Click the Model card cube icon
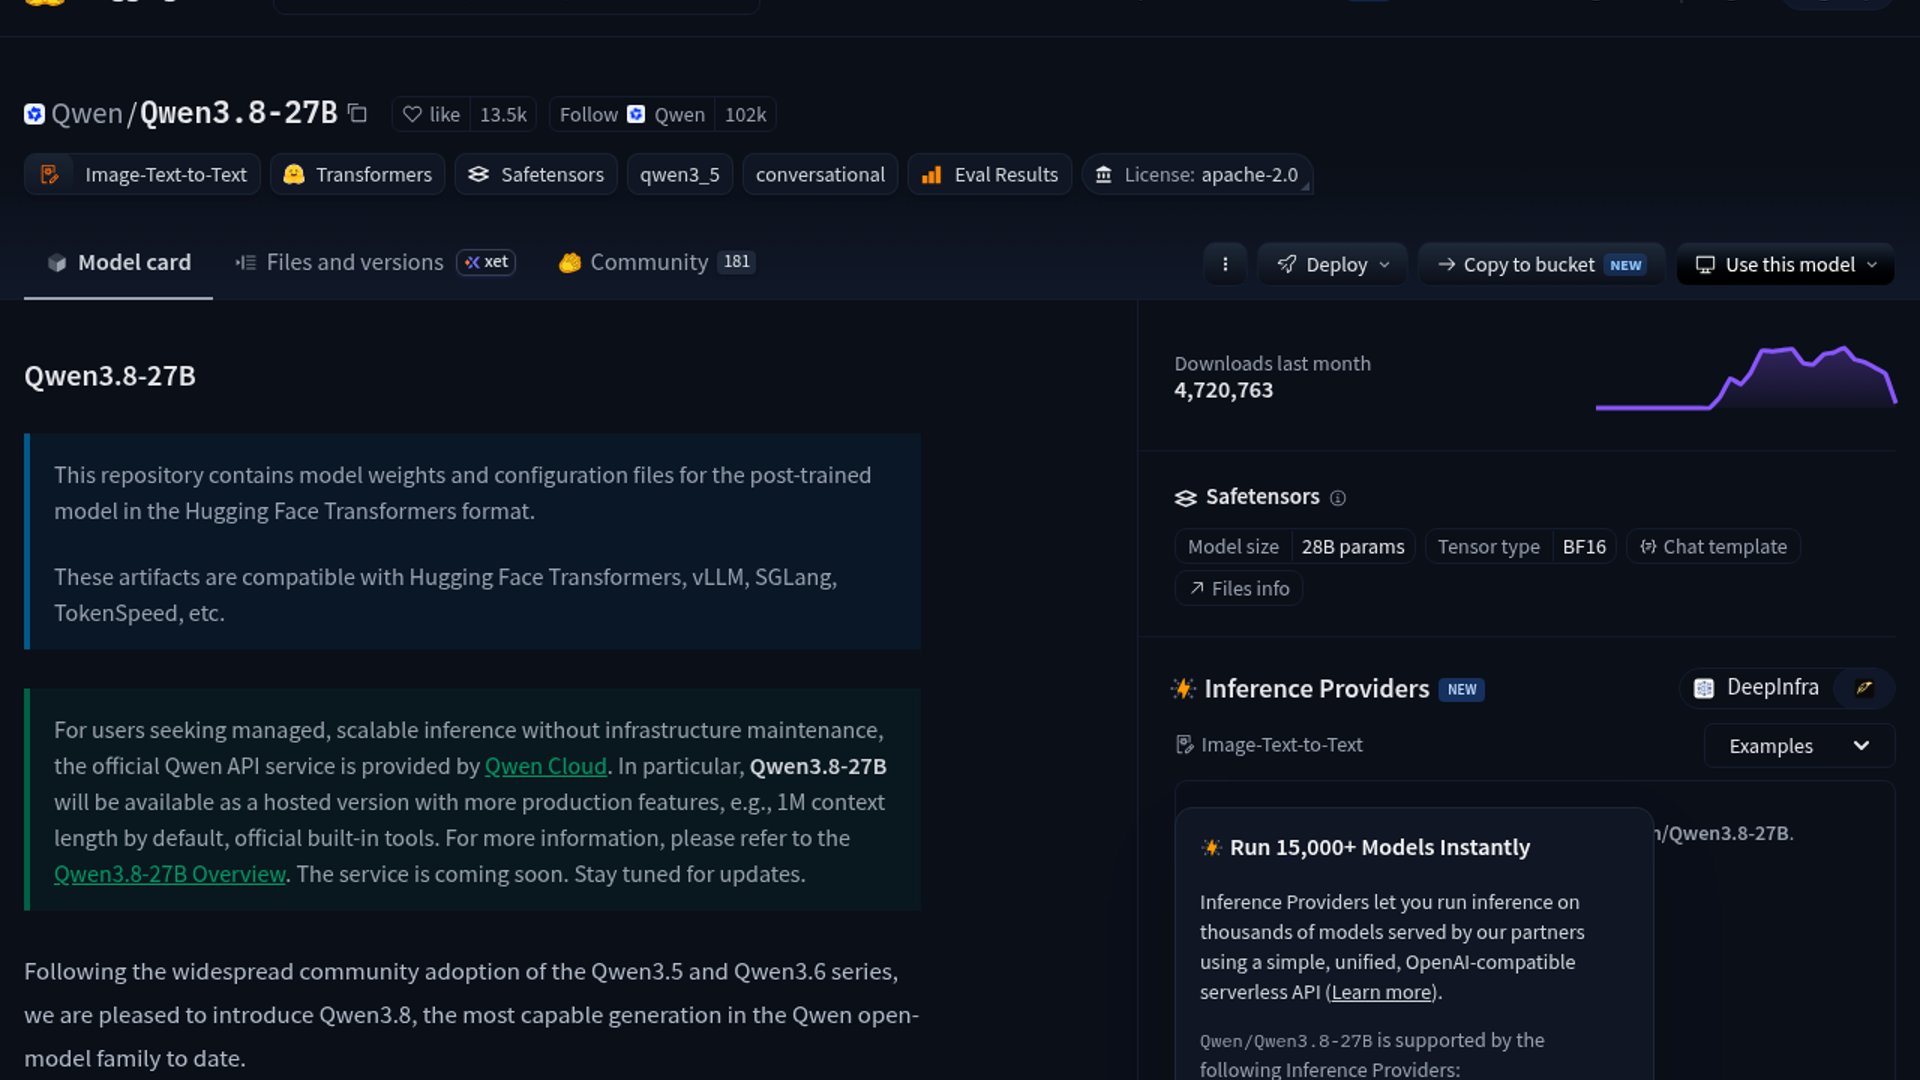The width and height of the screenshot is (1920, 1080). point(57,263)
